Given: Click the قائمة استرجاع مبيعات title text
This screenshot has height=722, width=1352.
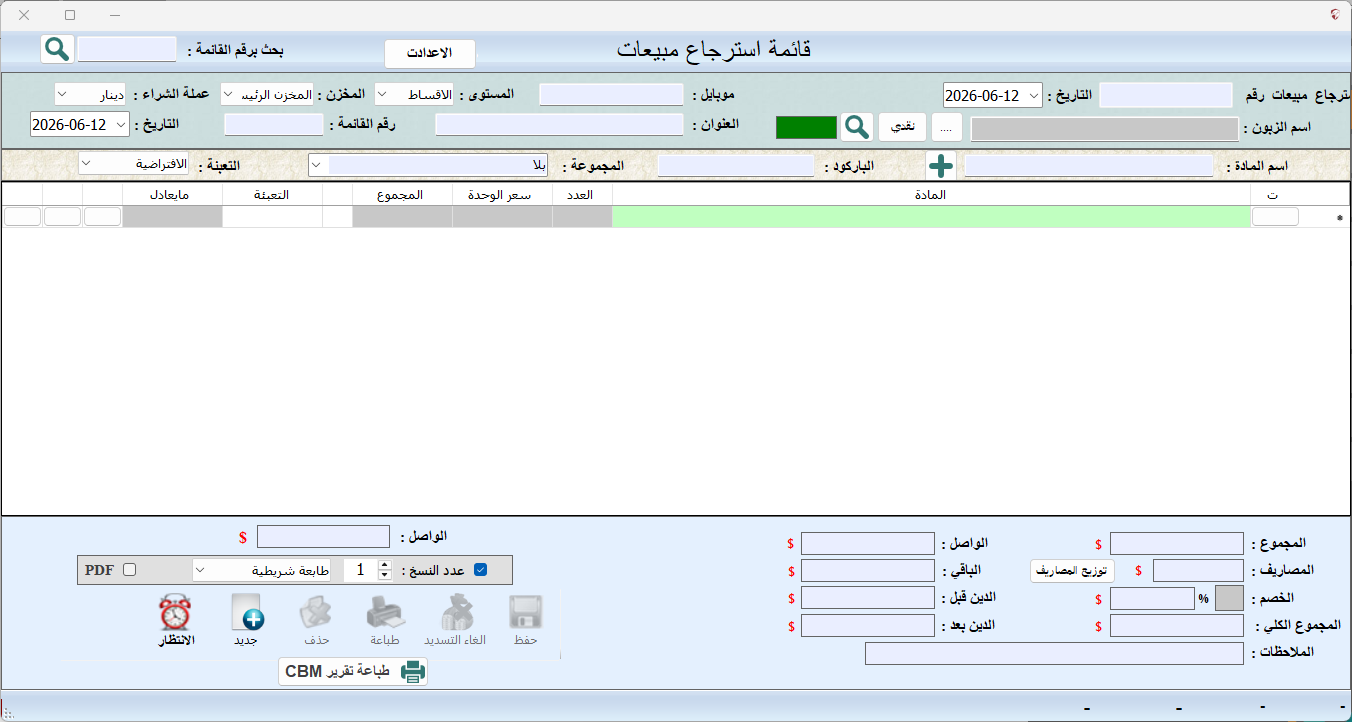Looking at the screenshot, I should (714, 49).
